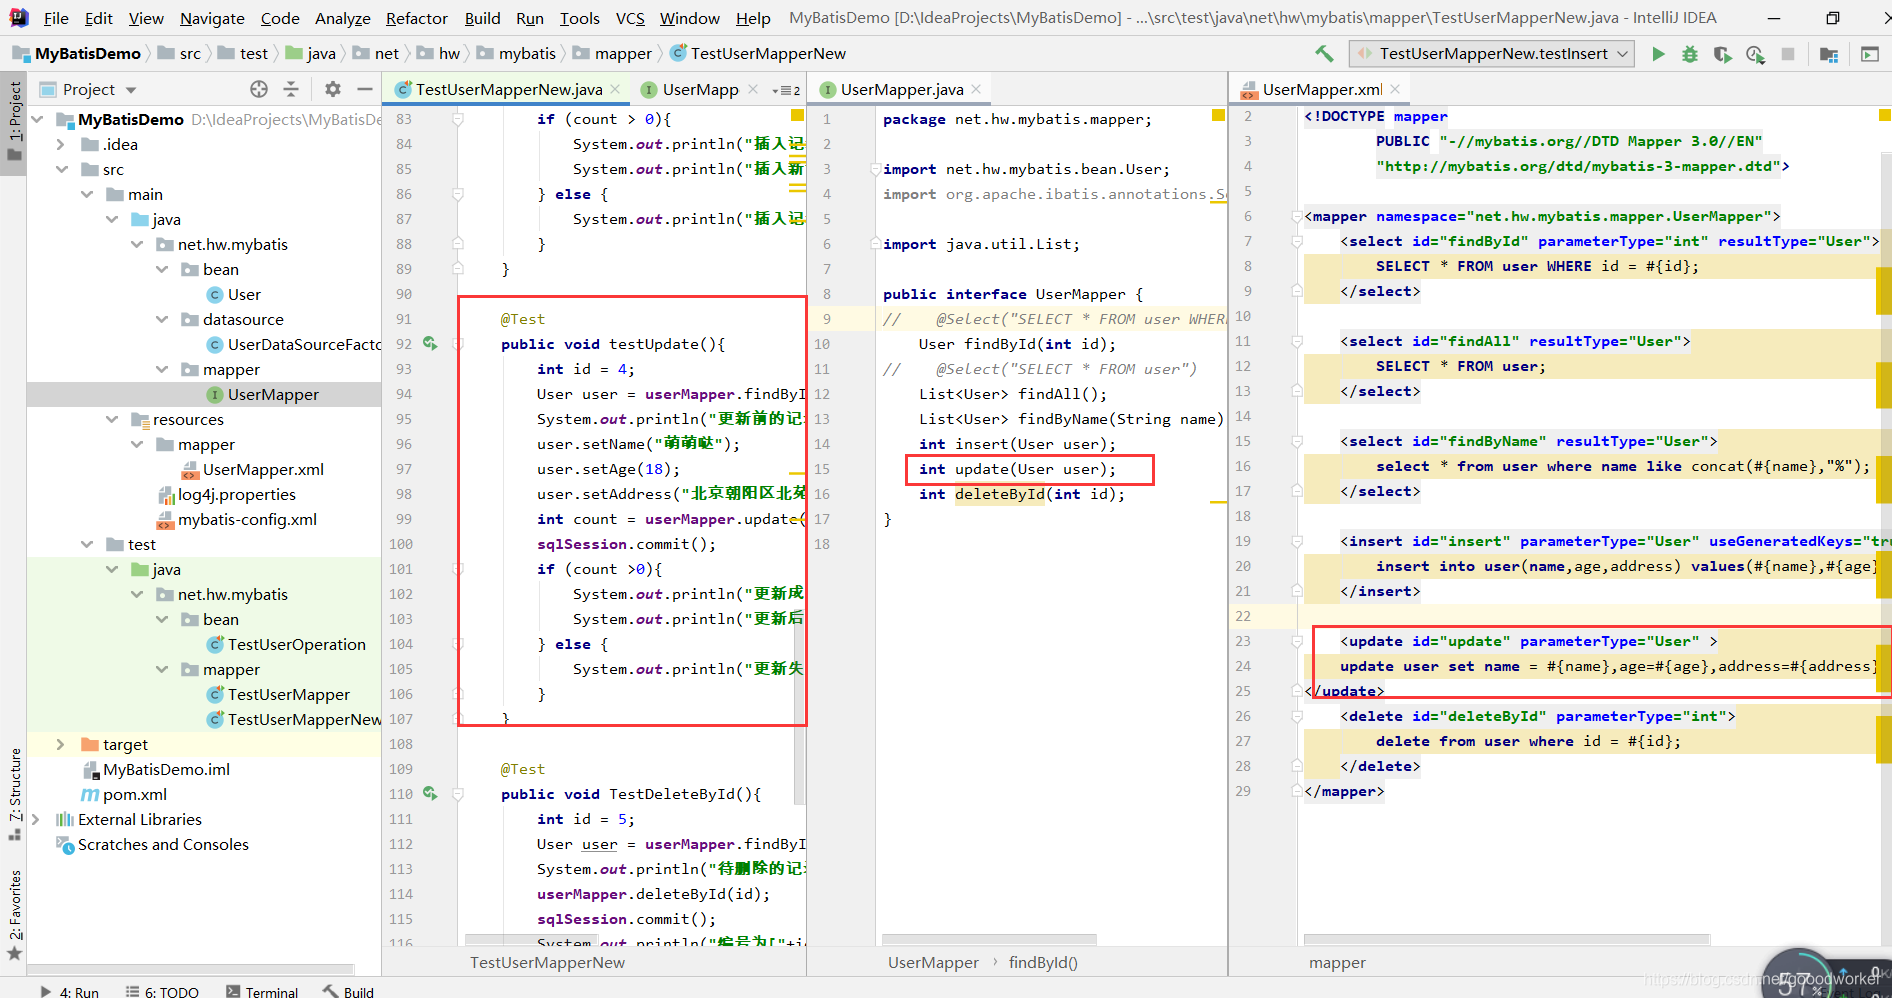Click the Debug bug icon
The image size is (1892, 998).
[x=1690, y=54]
